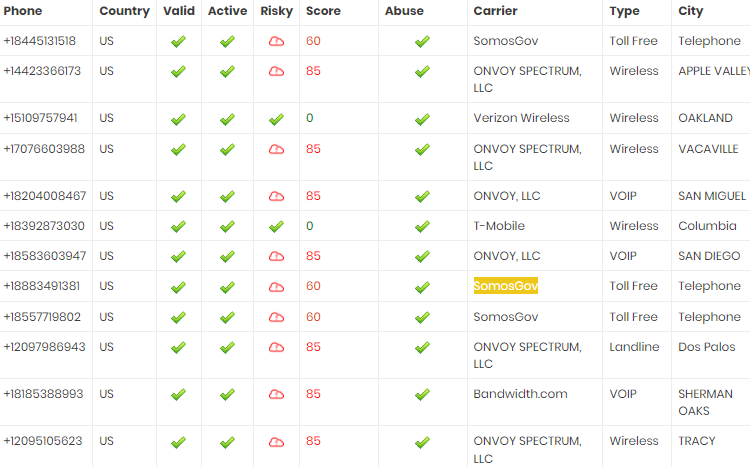The width and height of the screenshot is (750, 467).
Task: Click phone number +15109757941
Action: 40,118
